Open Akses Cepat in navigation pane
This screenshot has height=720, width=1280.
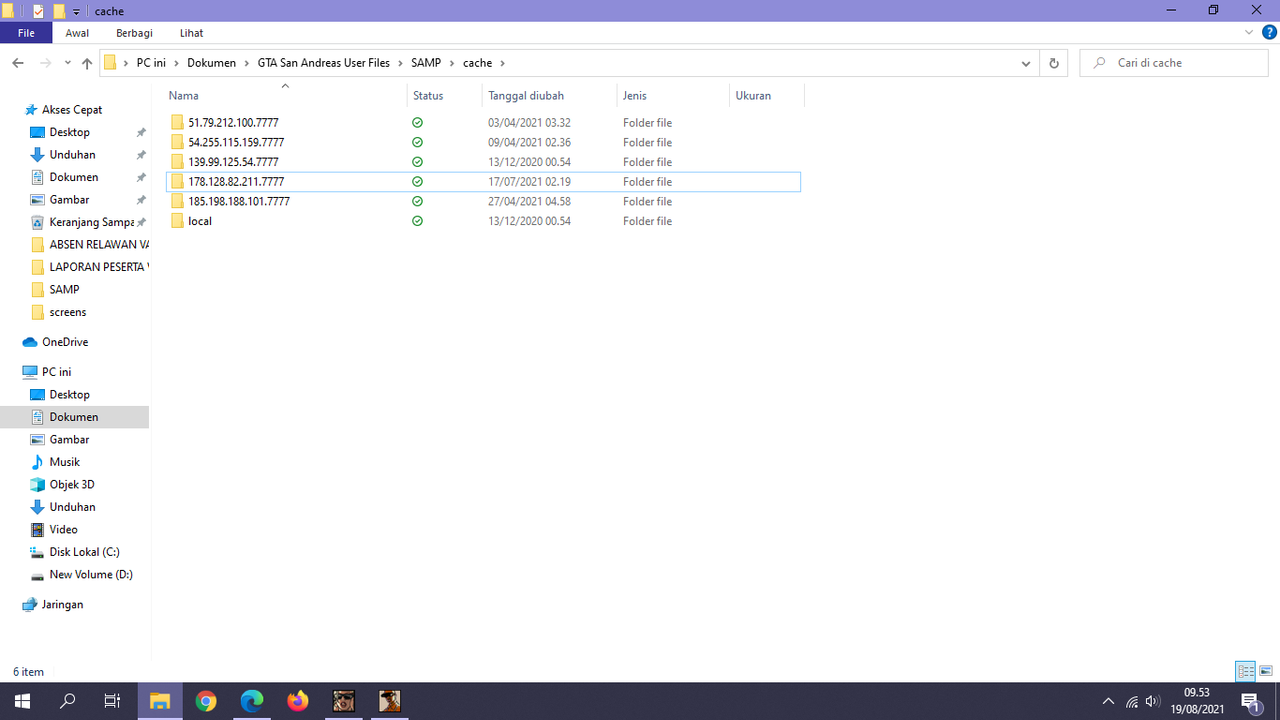coord(72,110)
